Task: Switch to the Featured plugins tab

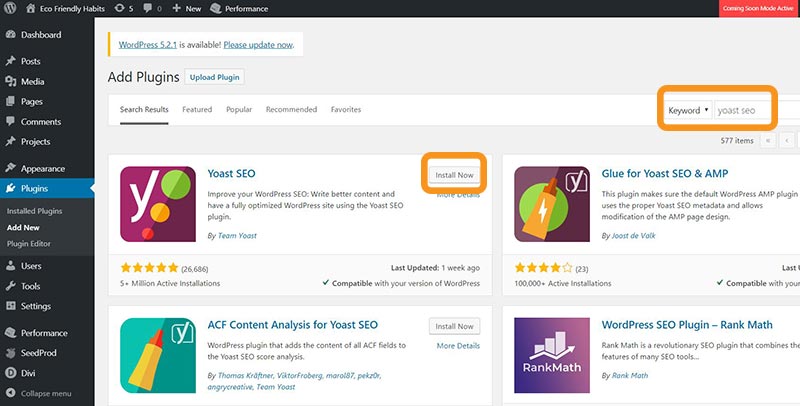Action: [197, 109]
